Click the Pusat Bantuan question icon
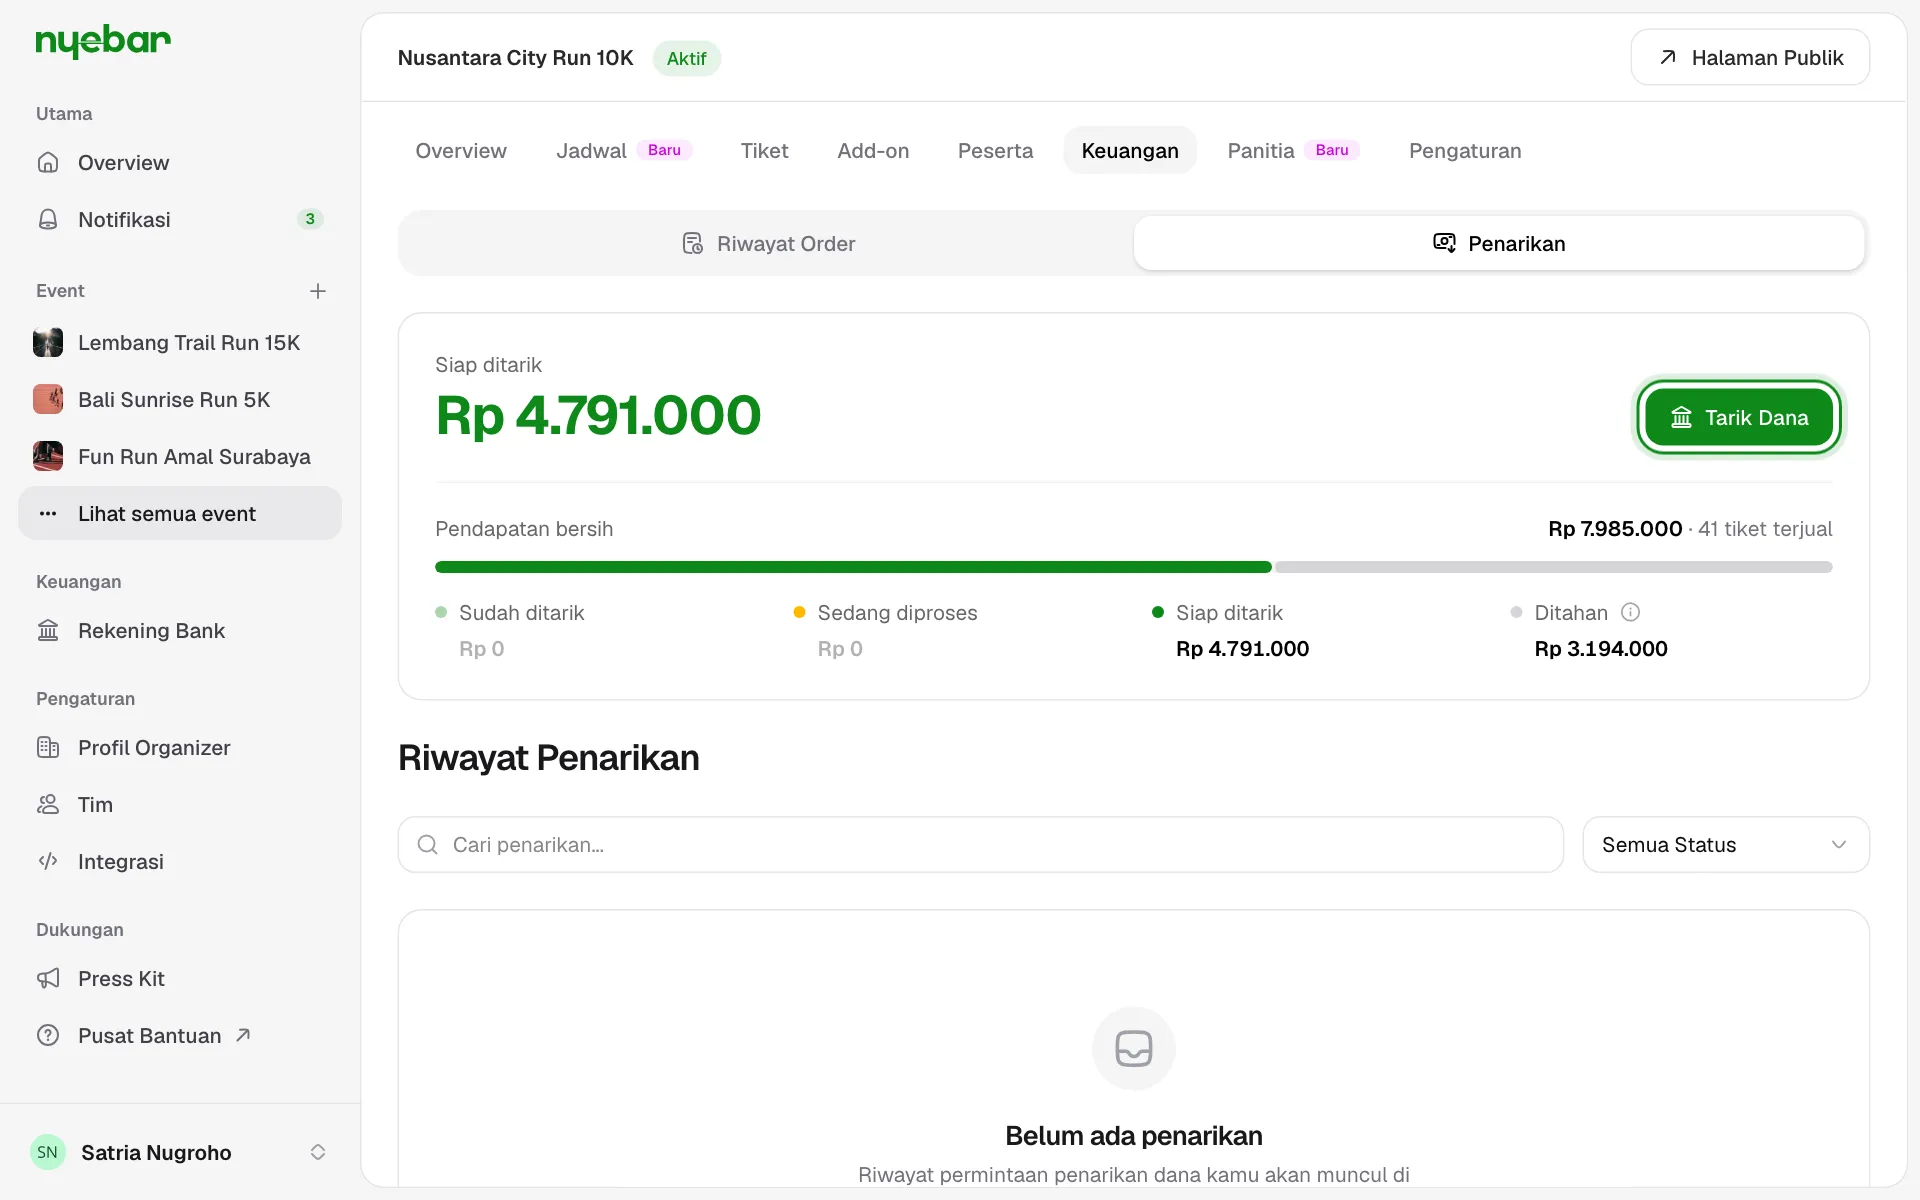Image resolution: width=1920 pixels, height=1200 pixels. click(48, 1036)
